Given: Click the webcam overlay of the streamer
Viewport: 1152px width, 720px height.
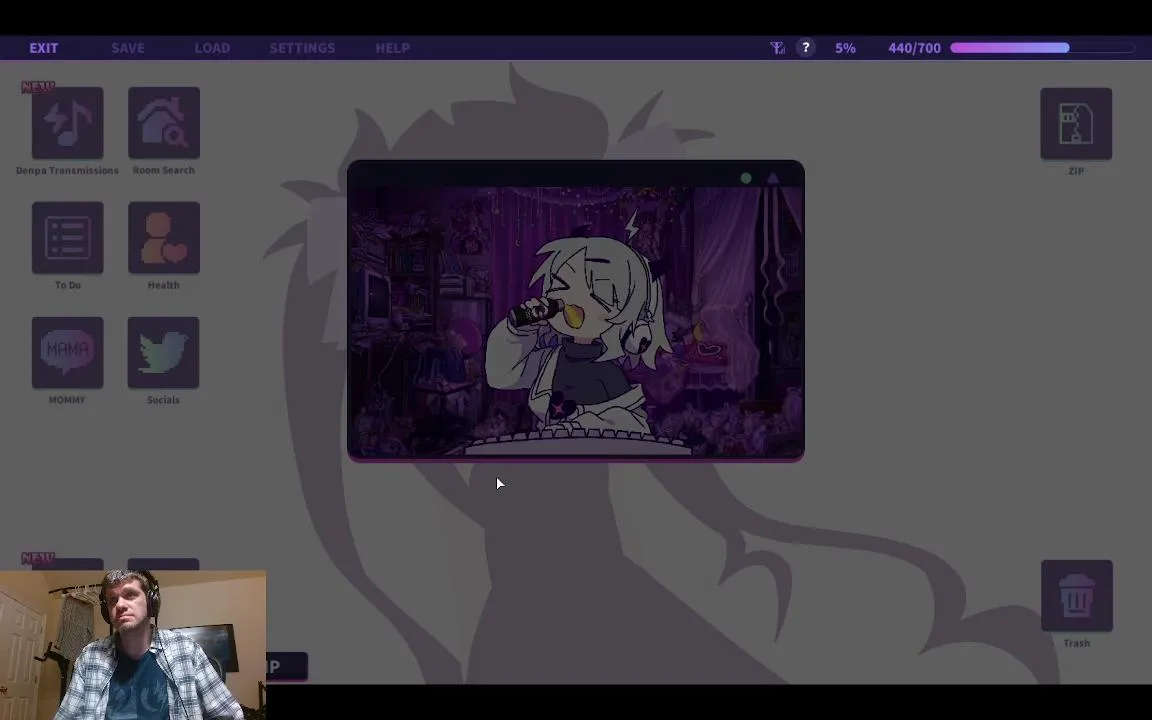Looking at the screenshot, I should [133, 645].
